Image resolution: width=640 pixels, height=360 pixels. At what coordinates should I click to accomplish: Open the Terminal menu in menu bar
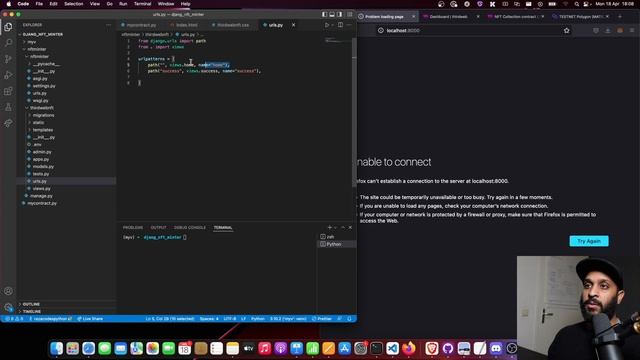142,4
